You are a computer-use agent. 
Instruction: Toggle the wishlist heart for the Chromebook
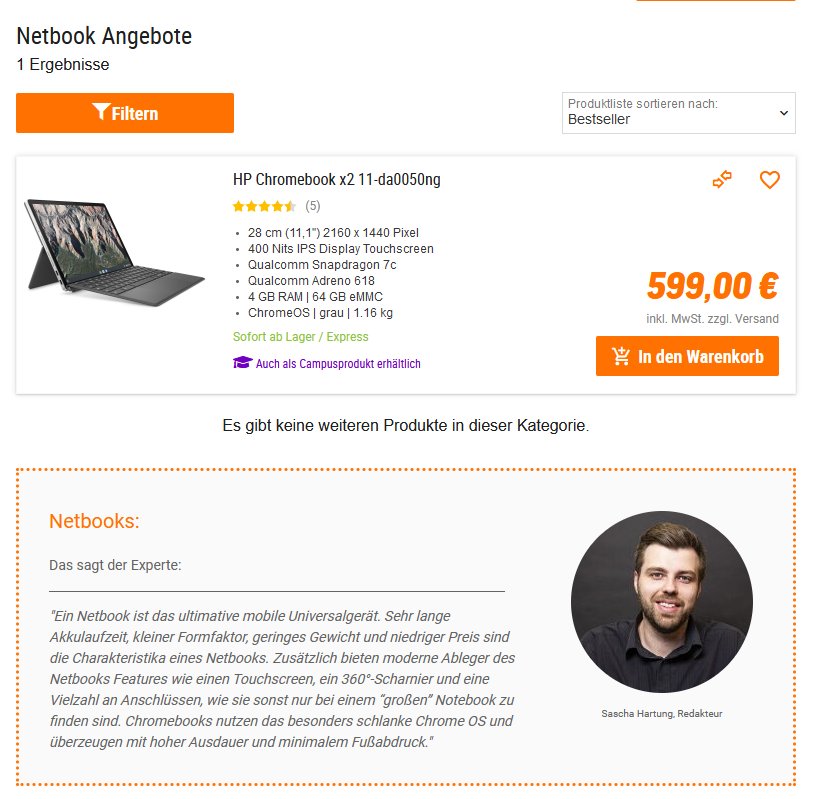tap(770, 181)
